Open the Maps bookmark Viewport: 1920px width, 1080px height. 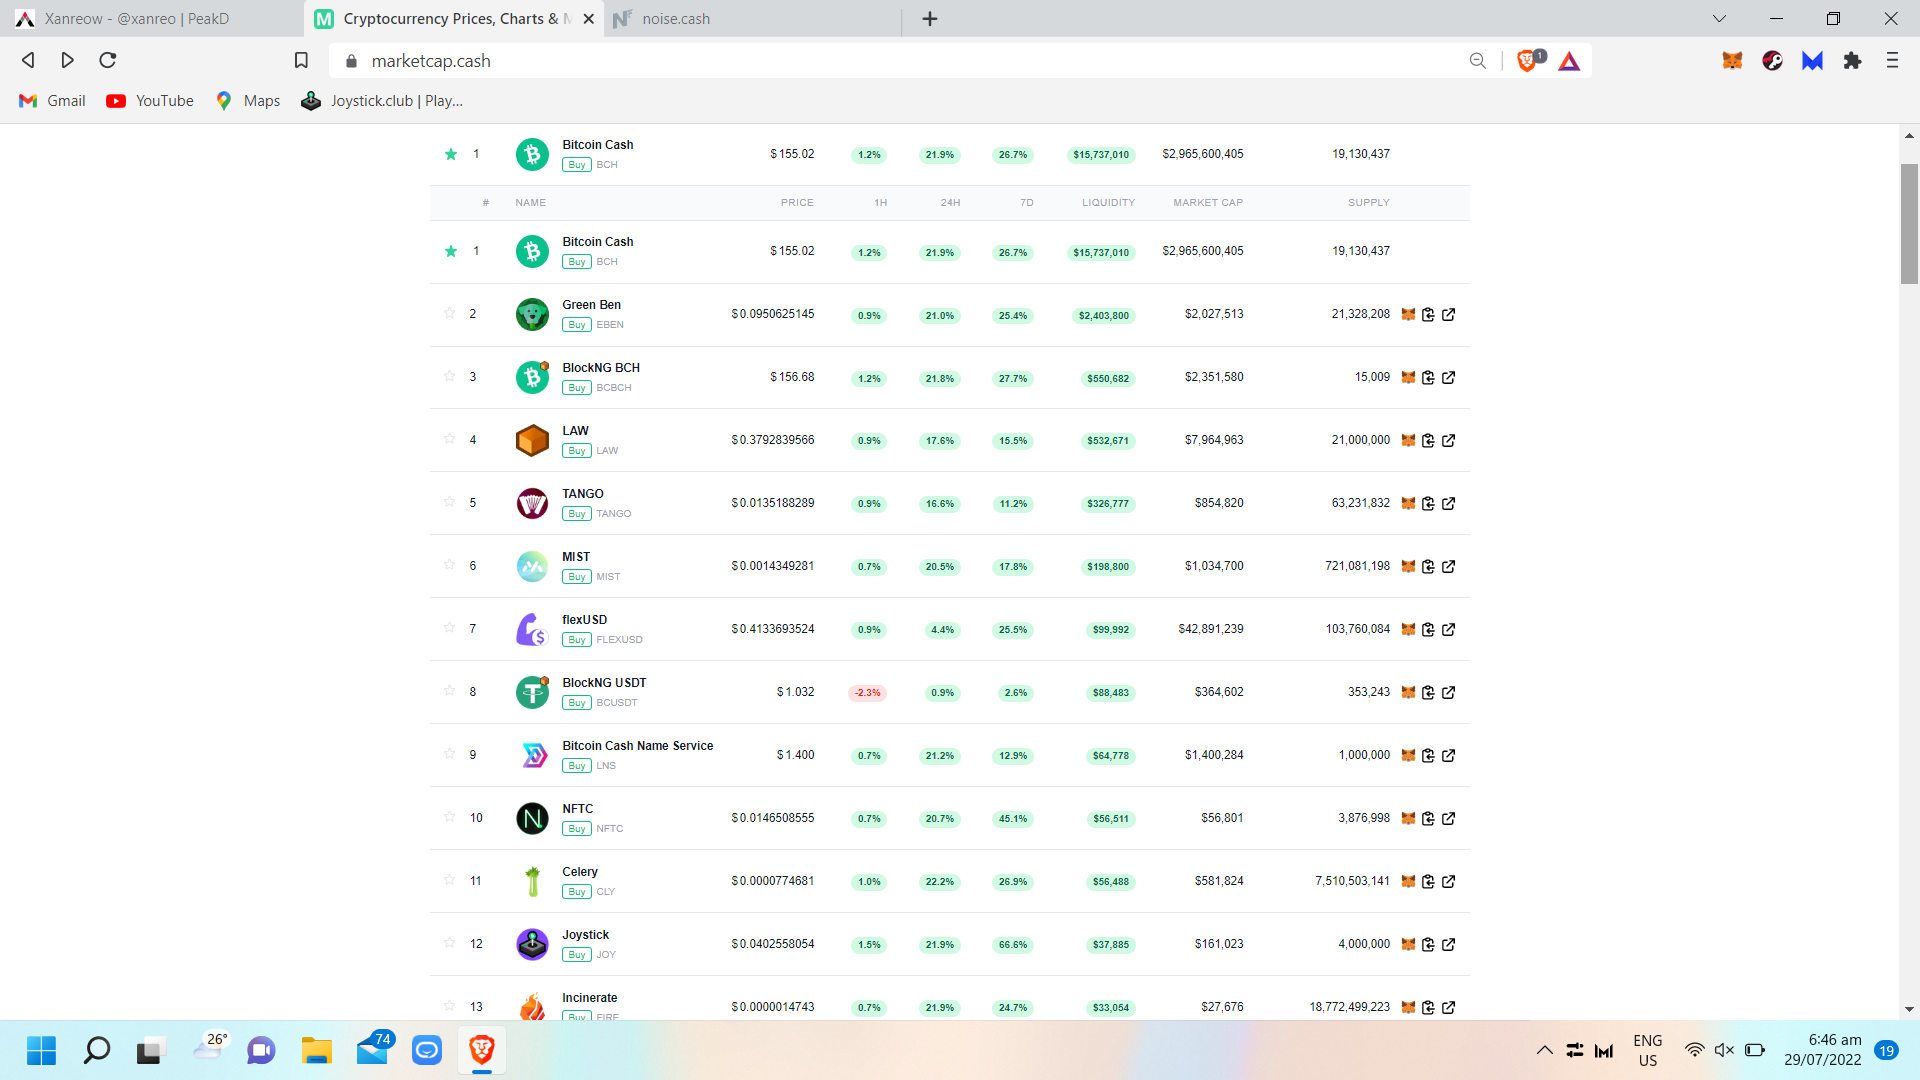(248, 101)
